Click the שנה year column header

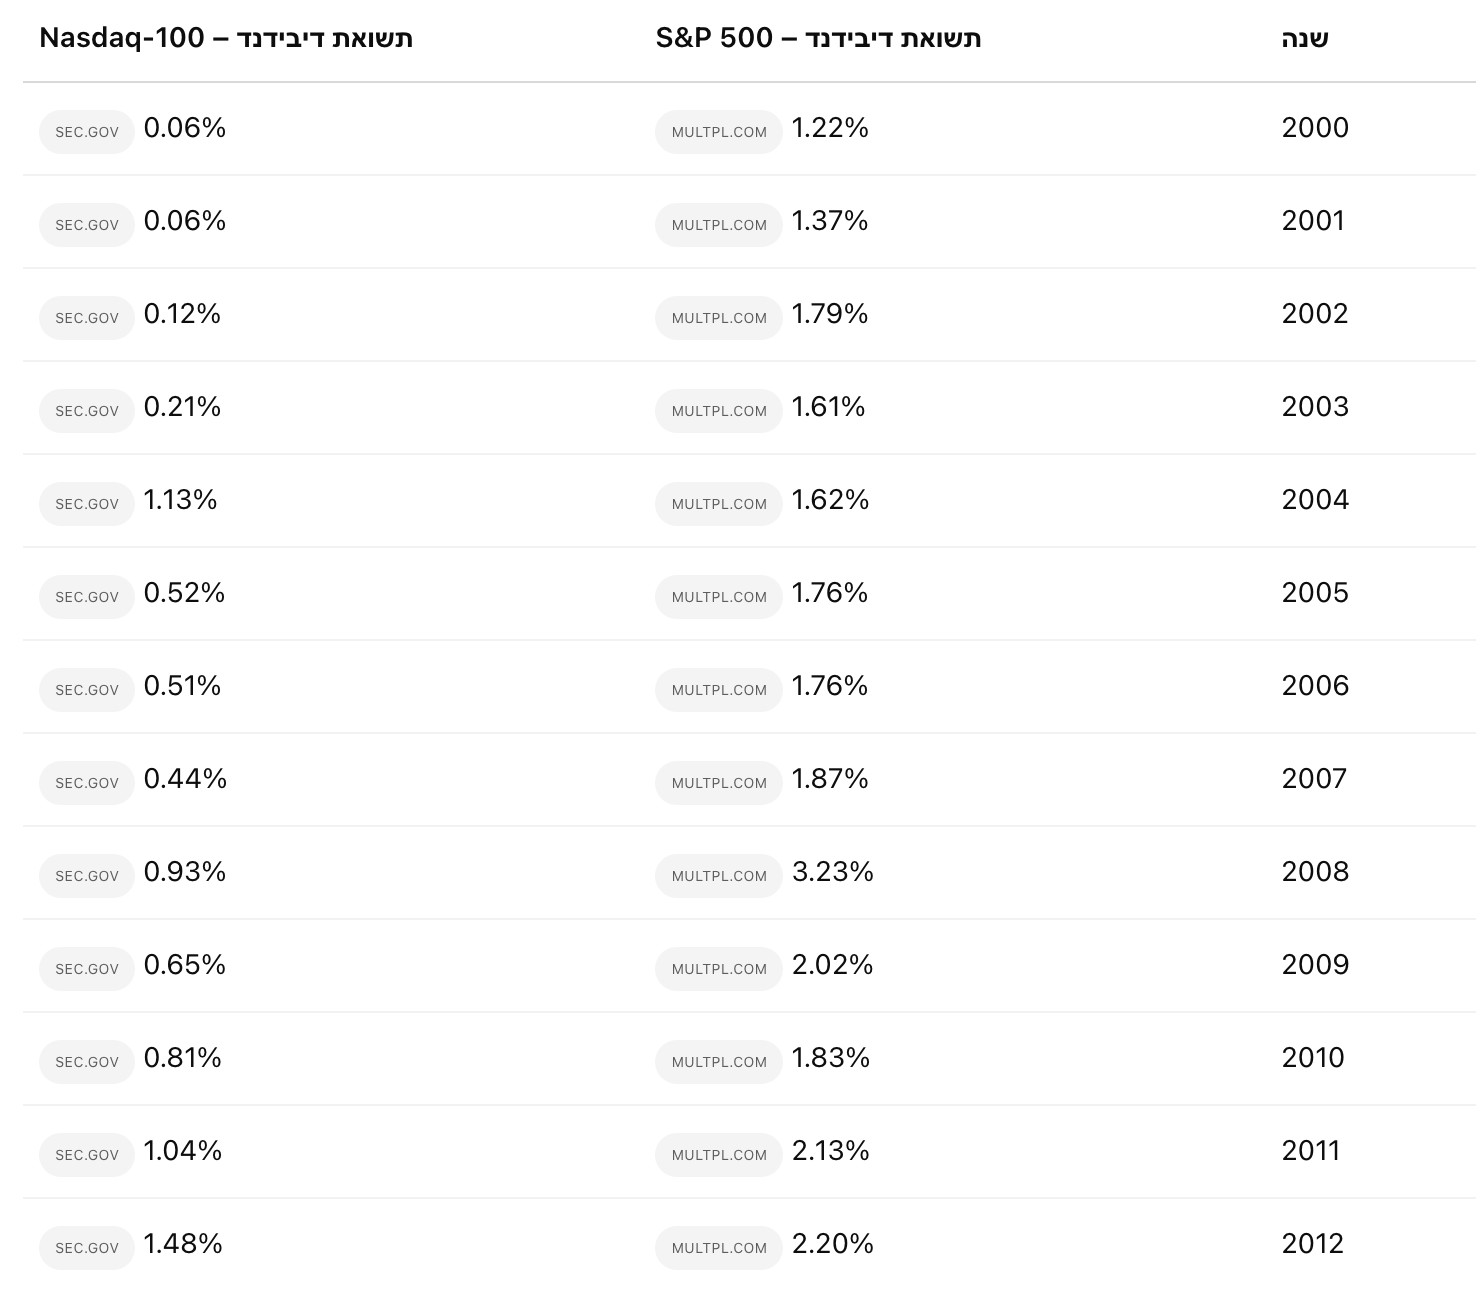click(1305, 38)
